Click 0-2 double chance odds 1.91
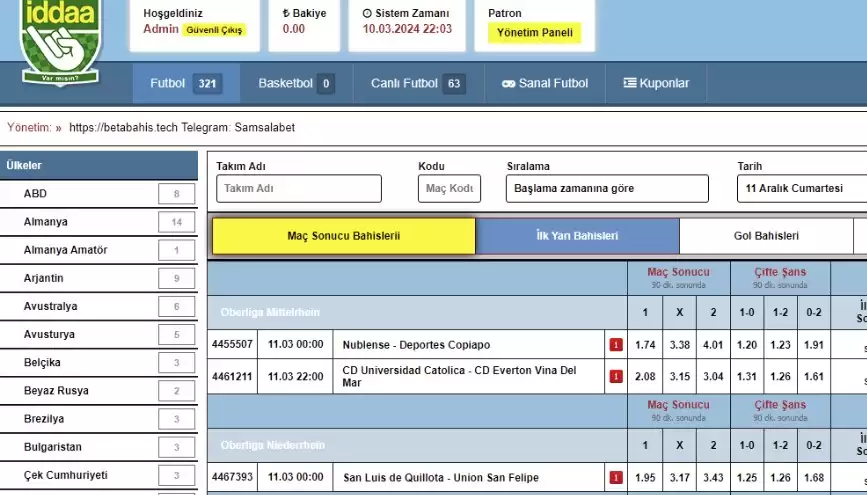 [814, 345]
